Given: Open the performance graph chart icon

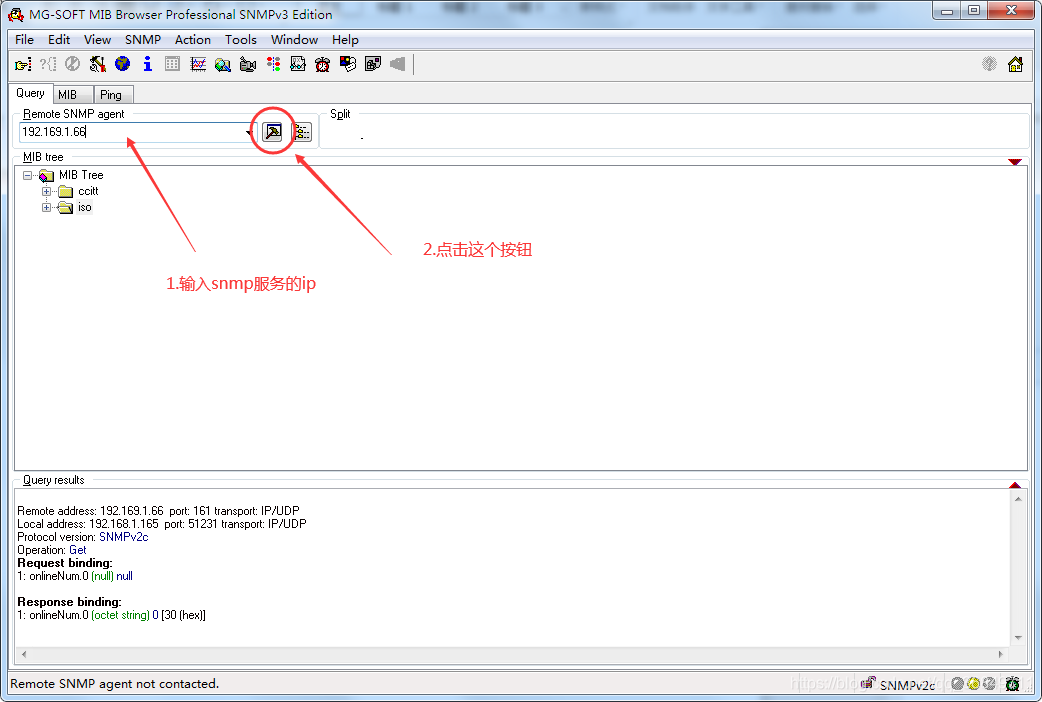Looking at the screenshot, I should [x=198, y=64].
